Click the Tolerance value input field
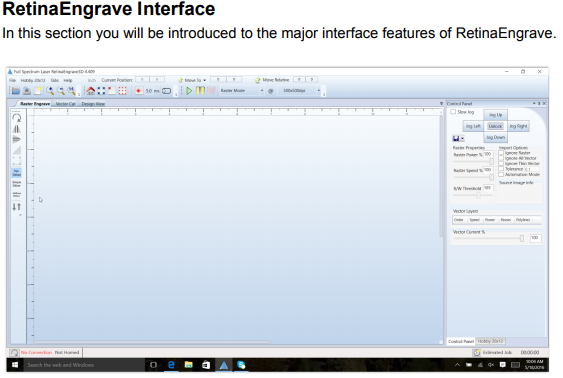The image size is (563, 378). coord(532,169)
